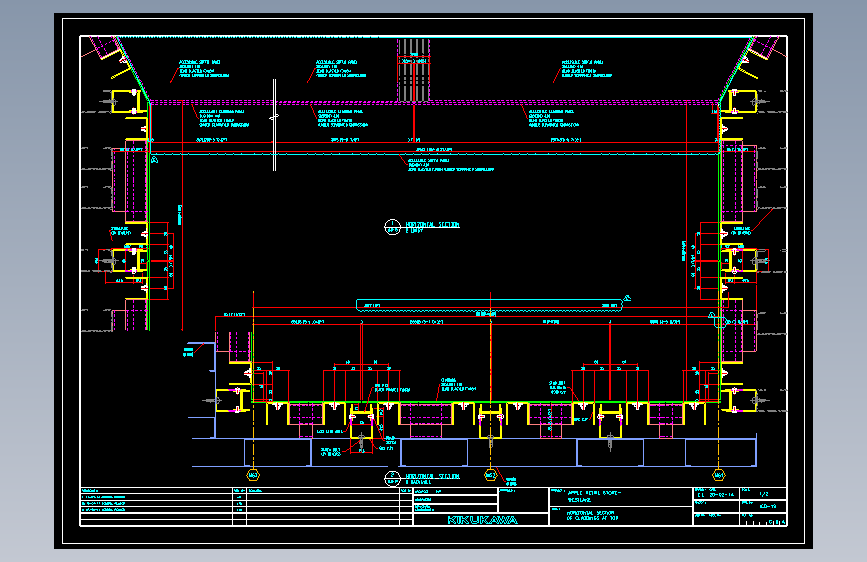The height and width of the screenshot is (562, 867).
Task: Click the break-line symbol on the white vertical lines
Action: (x=274, y=117)
